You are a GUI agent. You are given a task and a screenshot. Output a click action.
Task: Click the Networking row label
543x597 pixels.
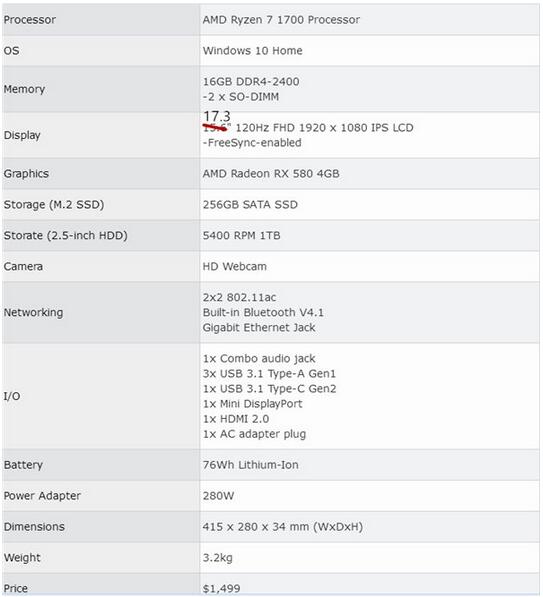[34, 313]
